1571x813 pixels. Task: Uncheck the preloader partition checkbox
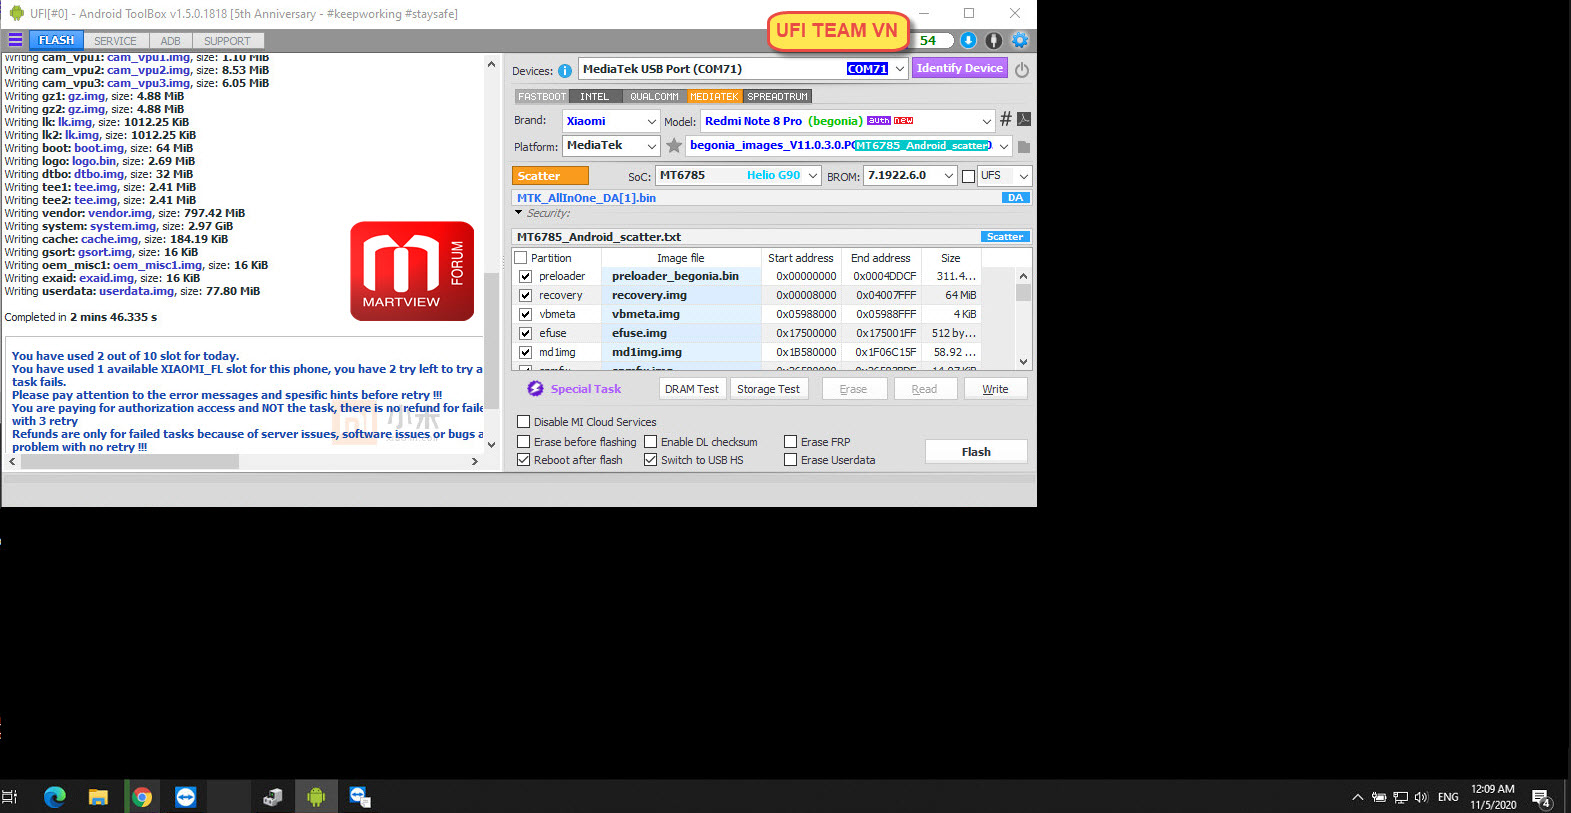[525, 276]
